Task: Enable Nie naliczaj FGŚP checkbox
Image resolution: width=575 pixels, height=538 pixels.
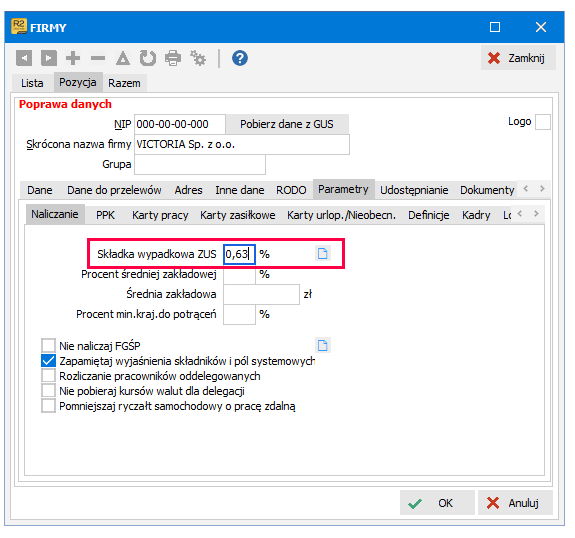Action: coord(48,345)
